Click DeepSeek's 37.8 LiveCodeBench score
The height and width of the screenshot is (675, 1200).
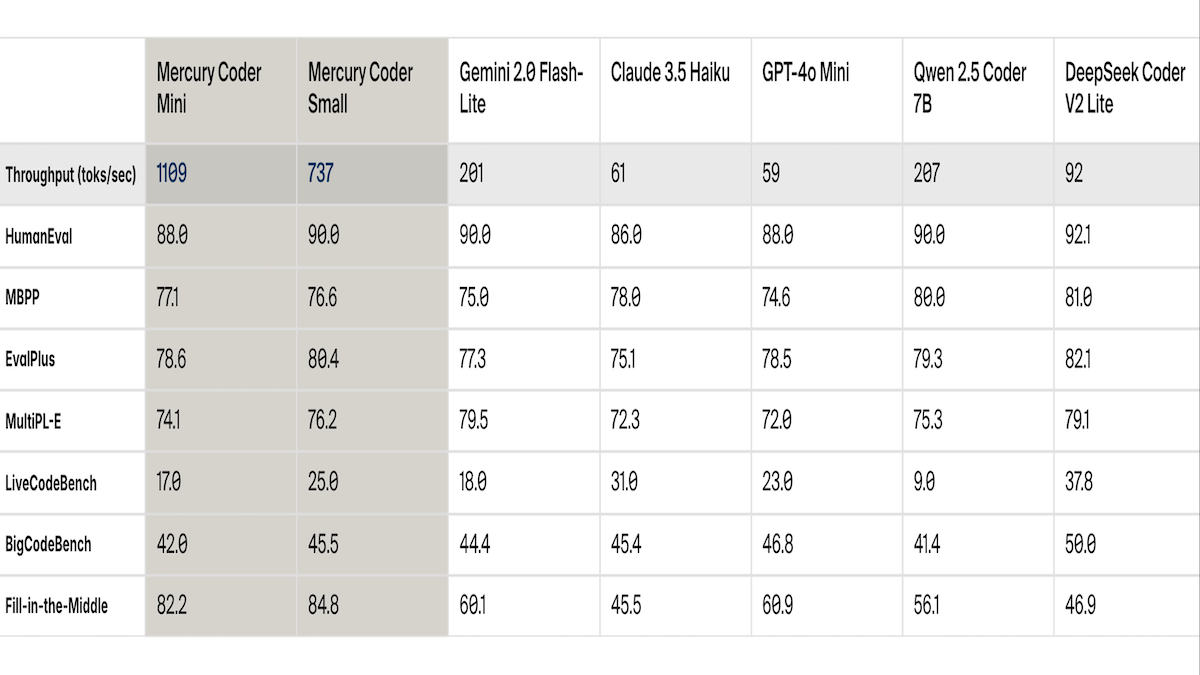(x=1079, y=482)
